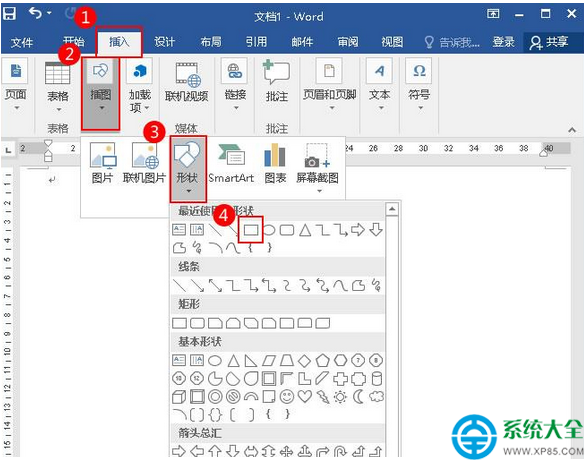Select the cross basic shape
The width and height of the screenshot is (586, 462).
(340, 379)
